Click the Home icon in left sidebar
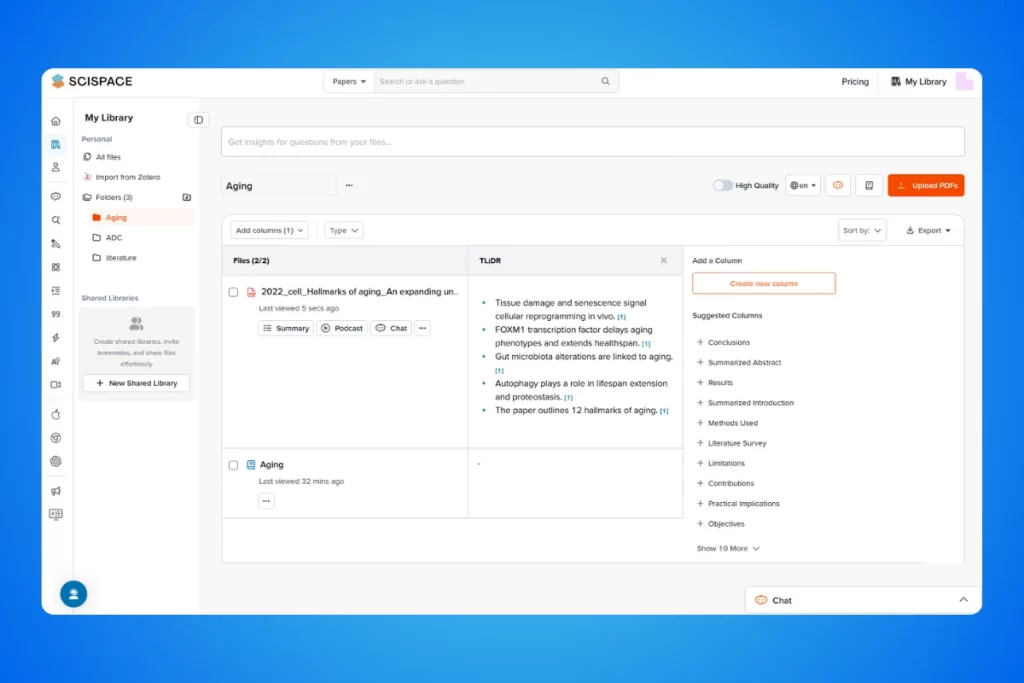1024x683 pixels. point(56,121)
